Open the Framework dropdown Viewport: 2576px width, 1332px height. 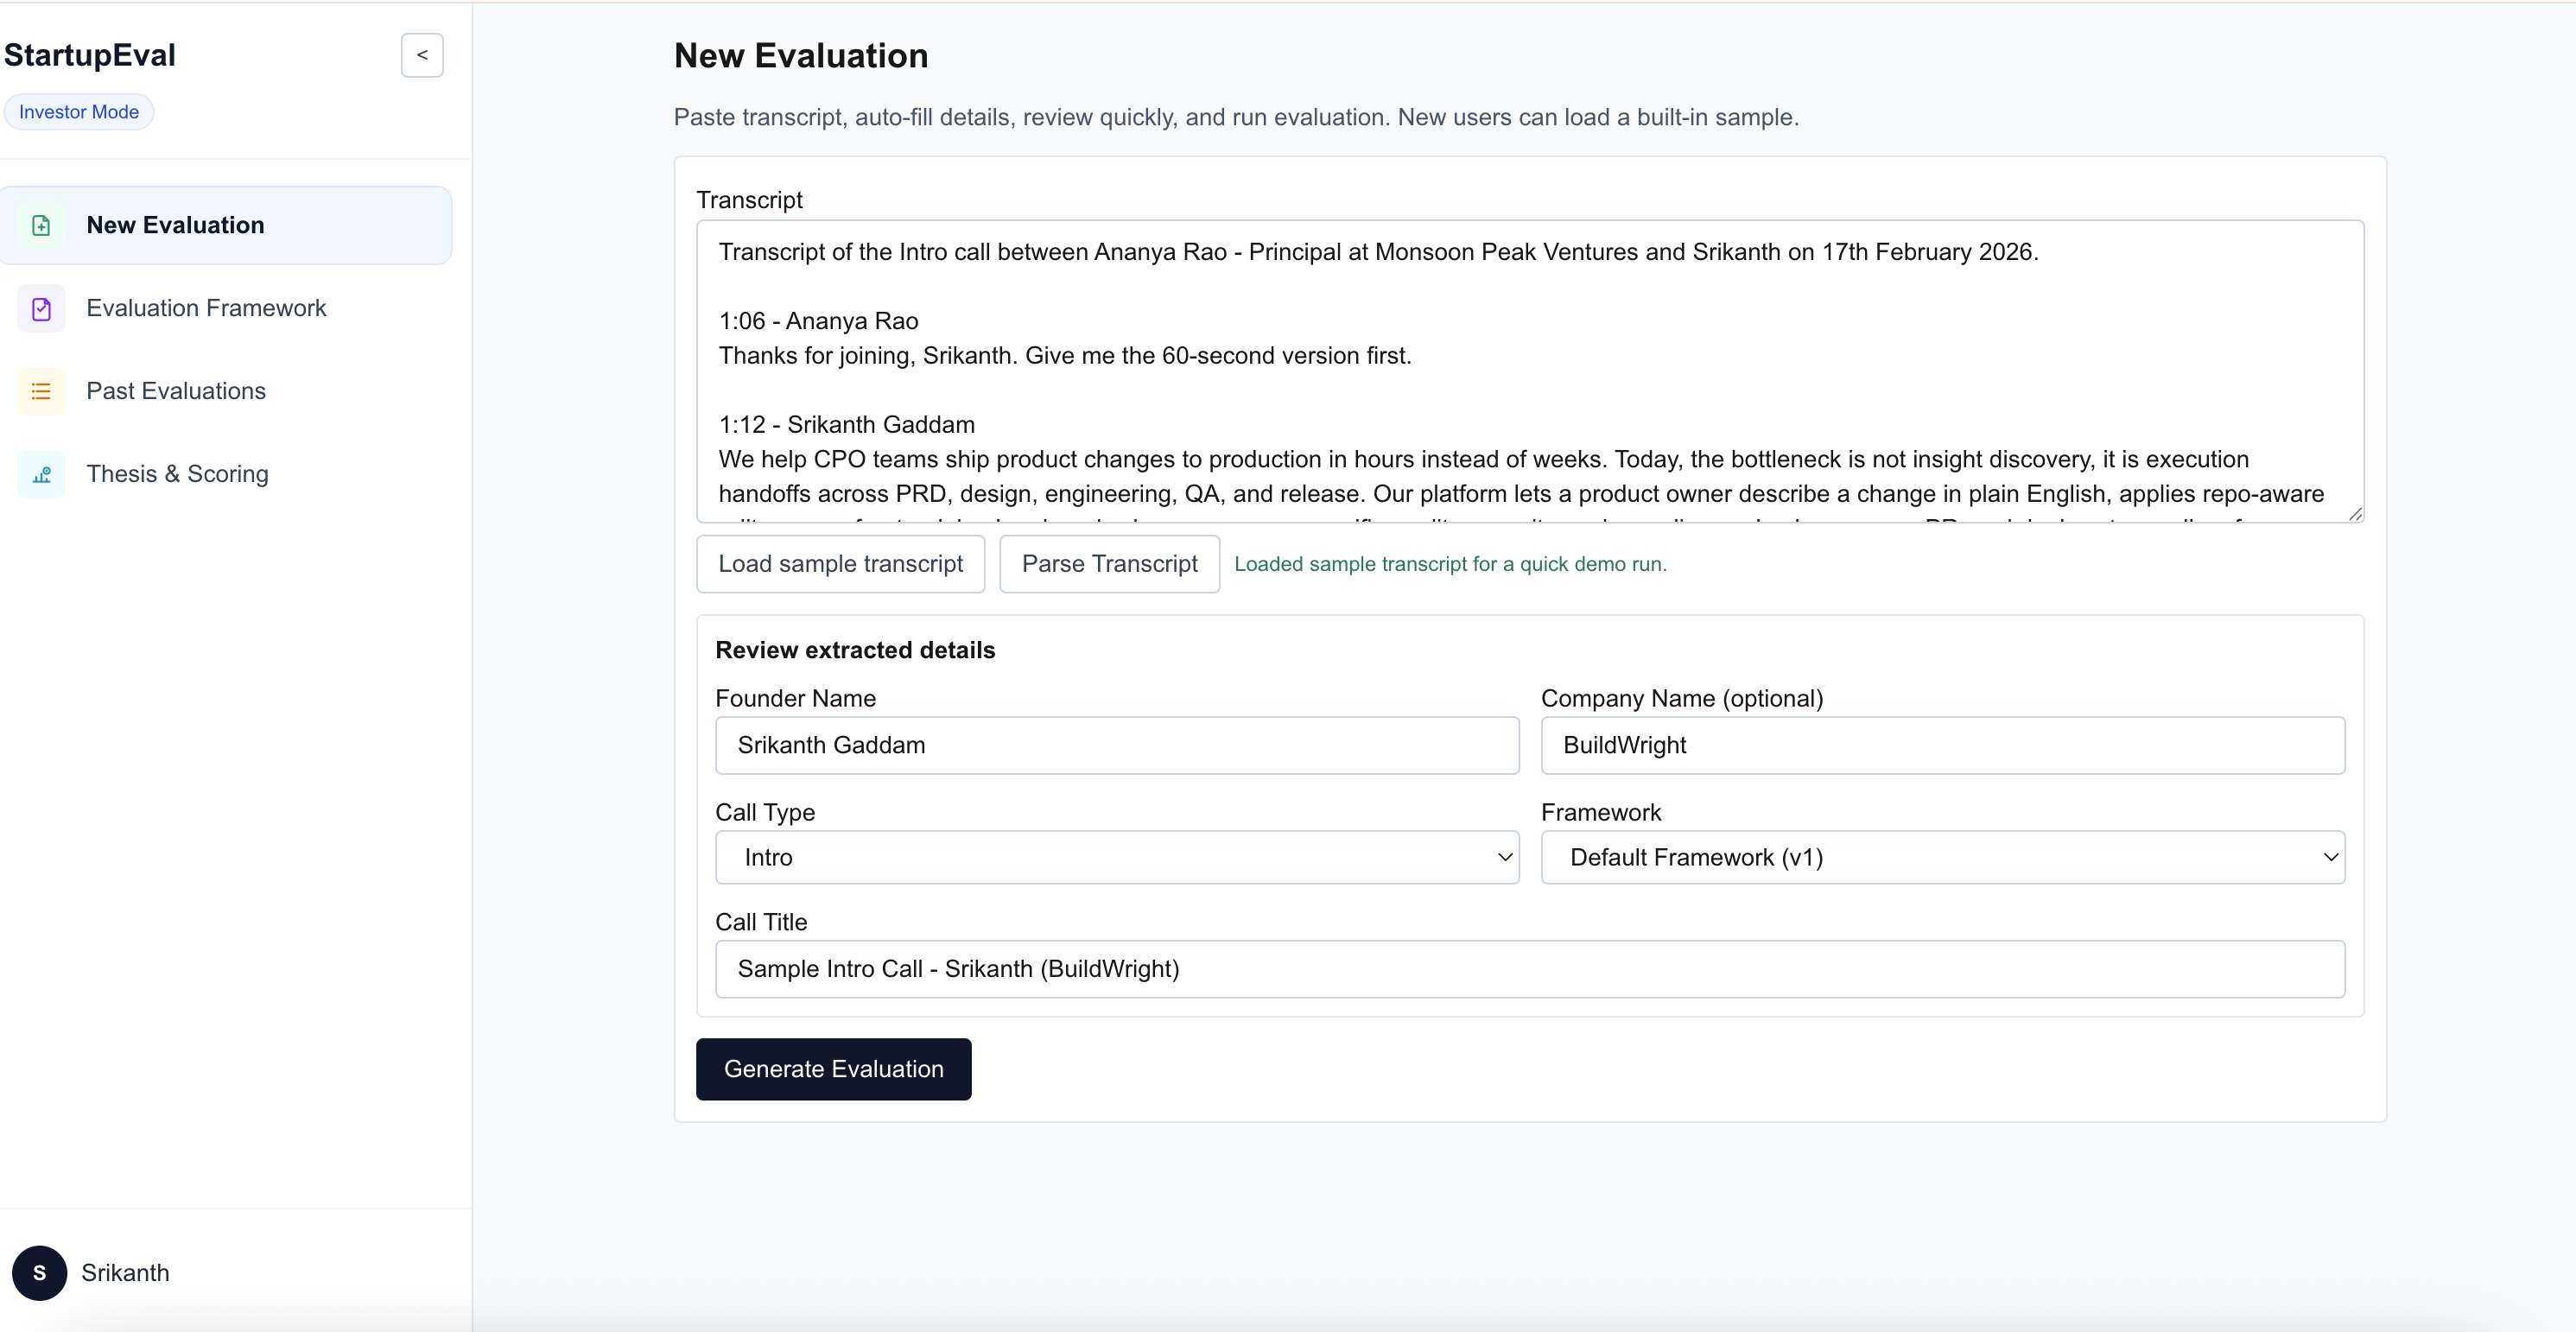1941,857
